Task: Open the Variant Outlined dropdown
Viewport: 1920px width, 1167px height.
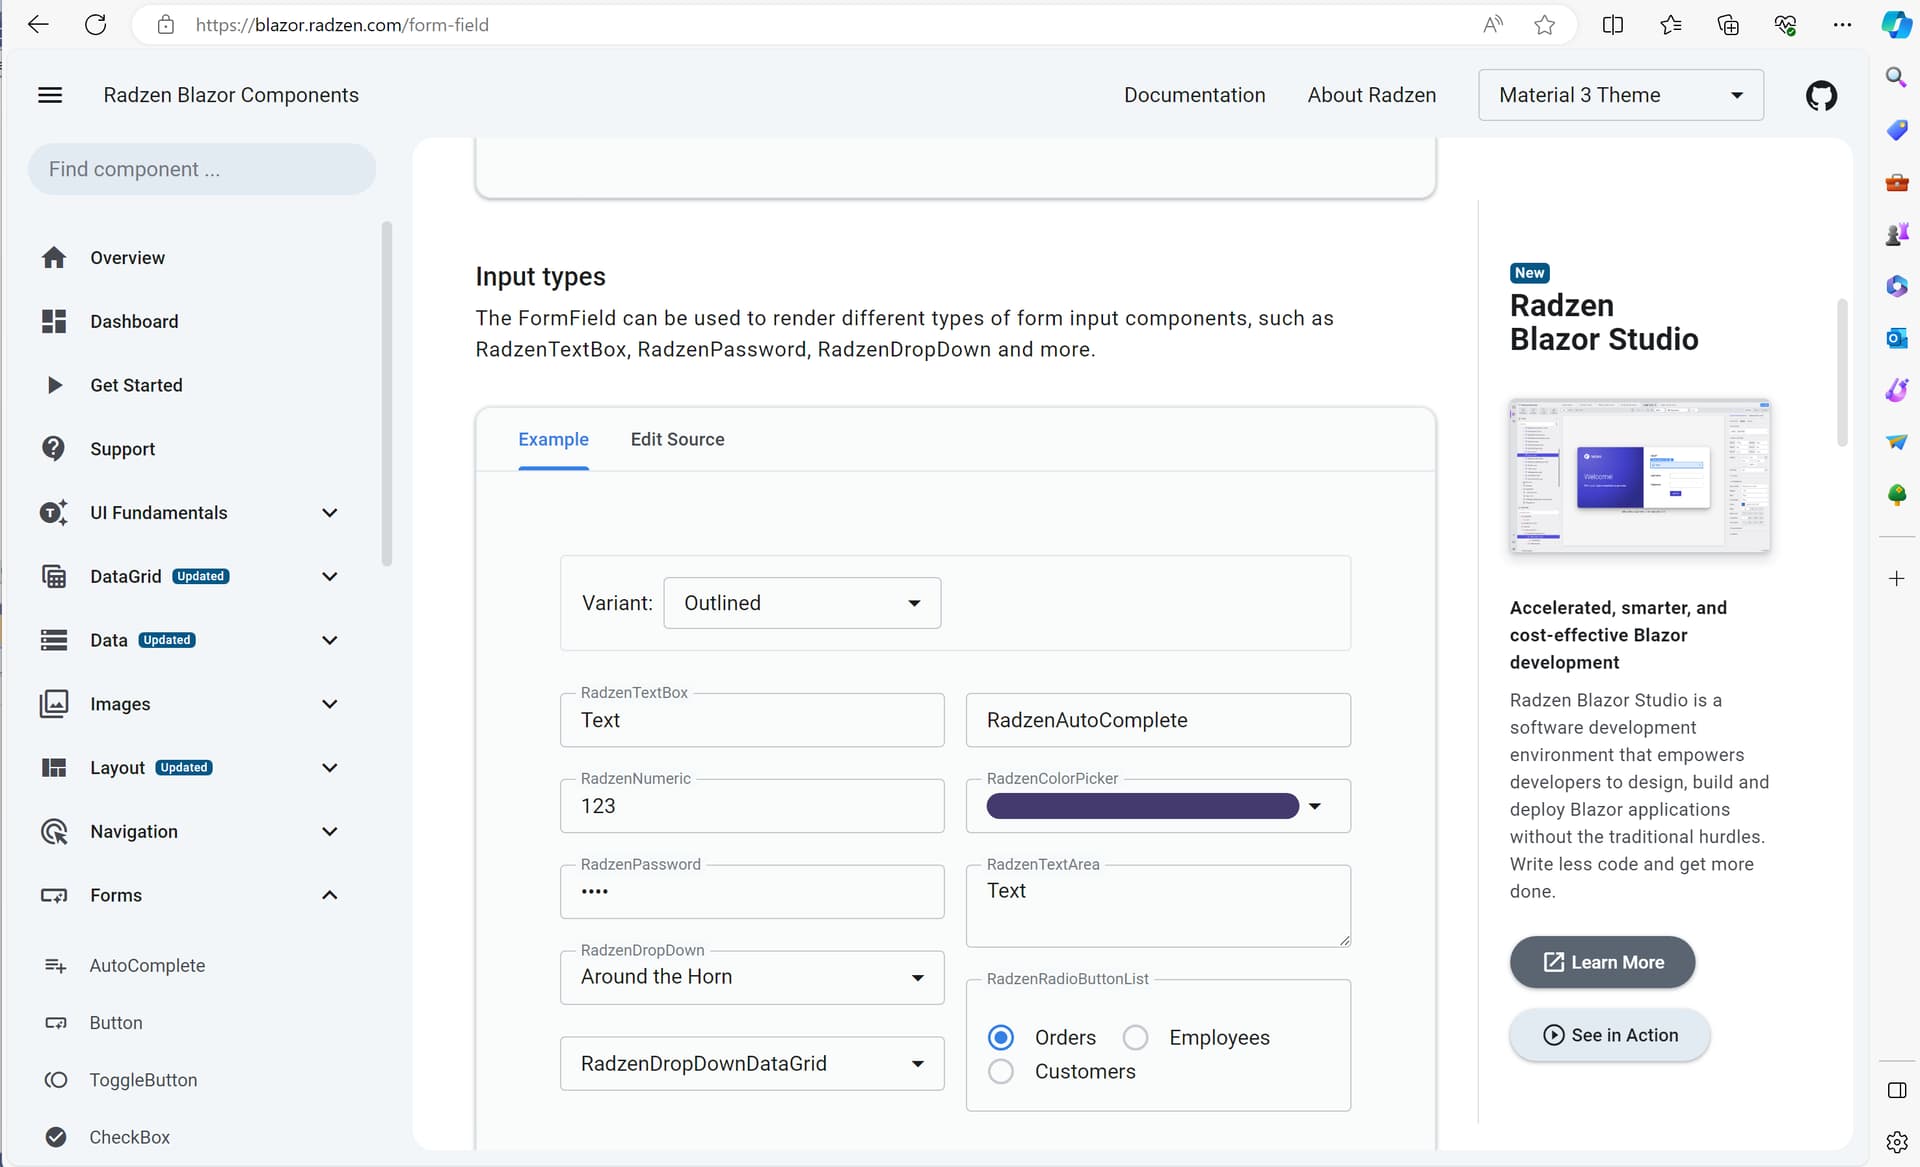Action: click(x=801, y=603)
